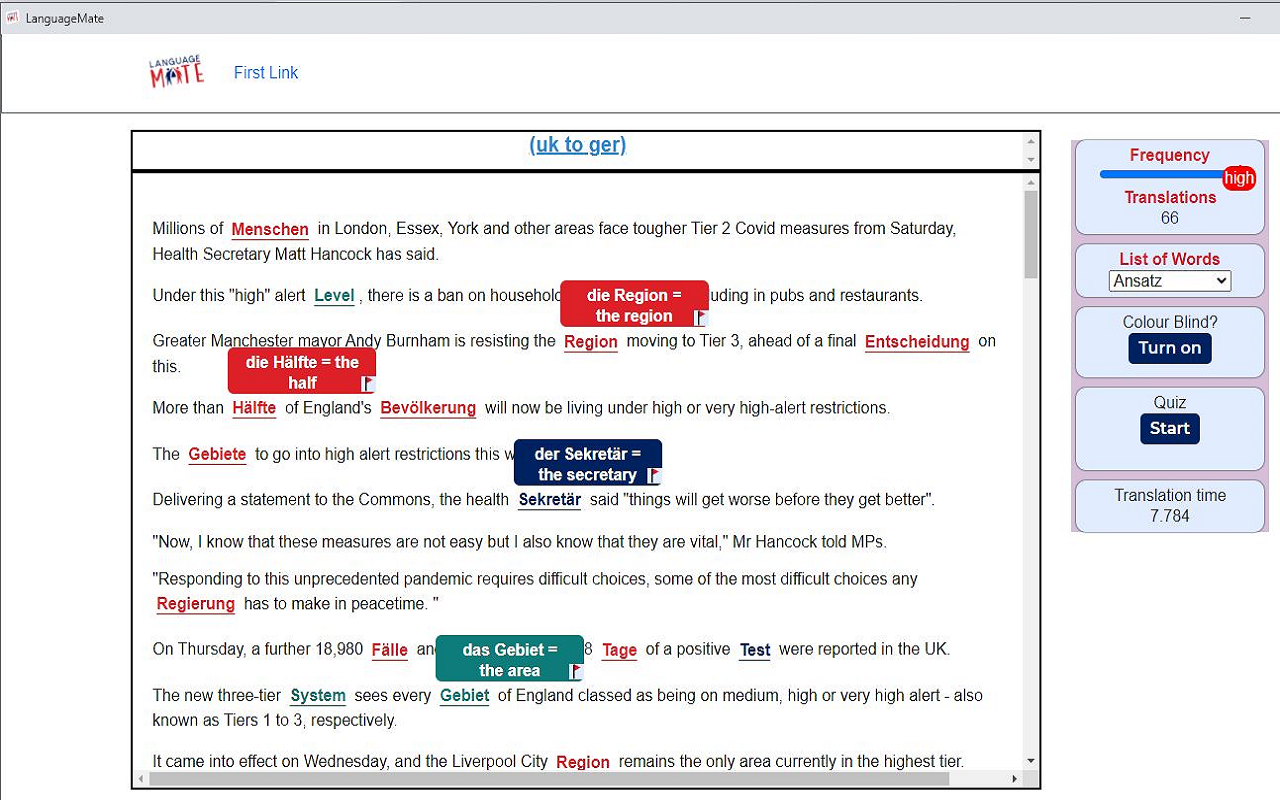Click the translated word 'Regierung'
Screen dimensions: 1280x800
[196, 604]
